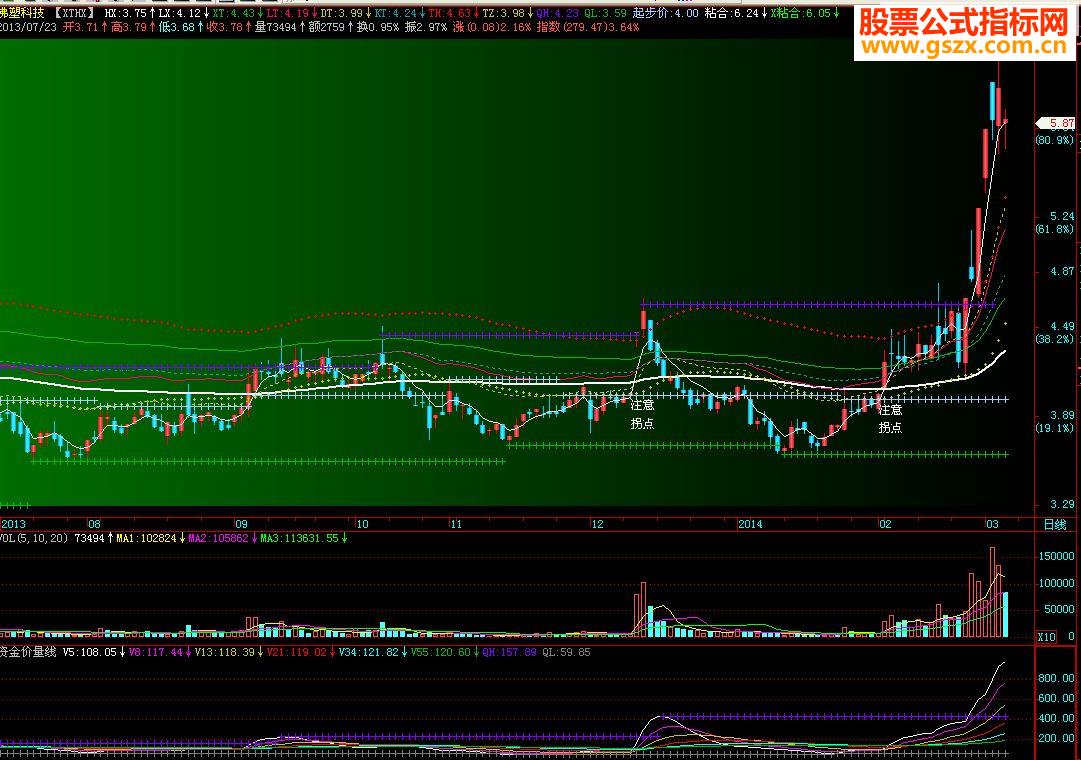Screen dimensions: 1081x760
Task: Click the current price tag 5.87
Action: pos(1056,123)
